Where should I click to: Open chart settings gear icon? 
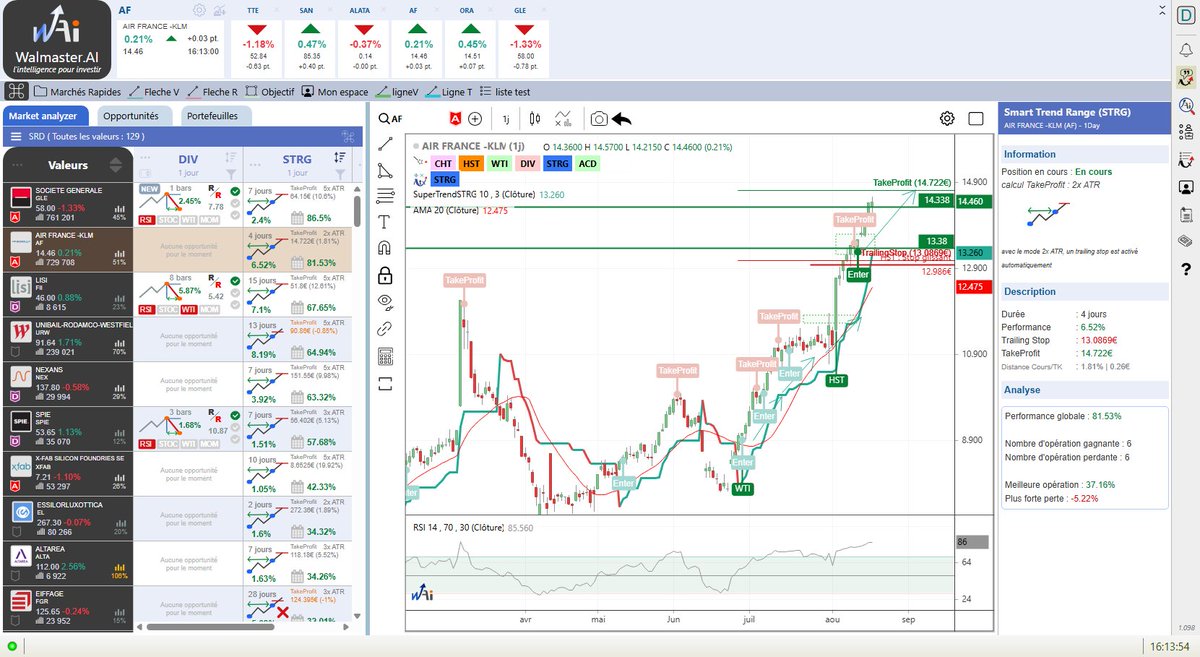[947, 118]
